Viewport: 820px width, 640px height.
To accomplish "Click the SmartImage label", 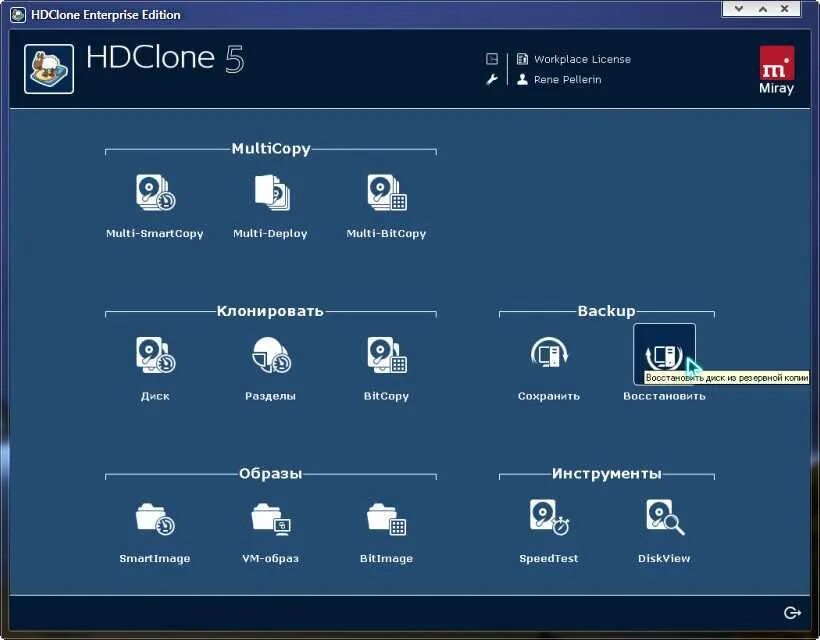I will click(x=155, y=558).
